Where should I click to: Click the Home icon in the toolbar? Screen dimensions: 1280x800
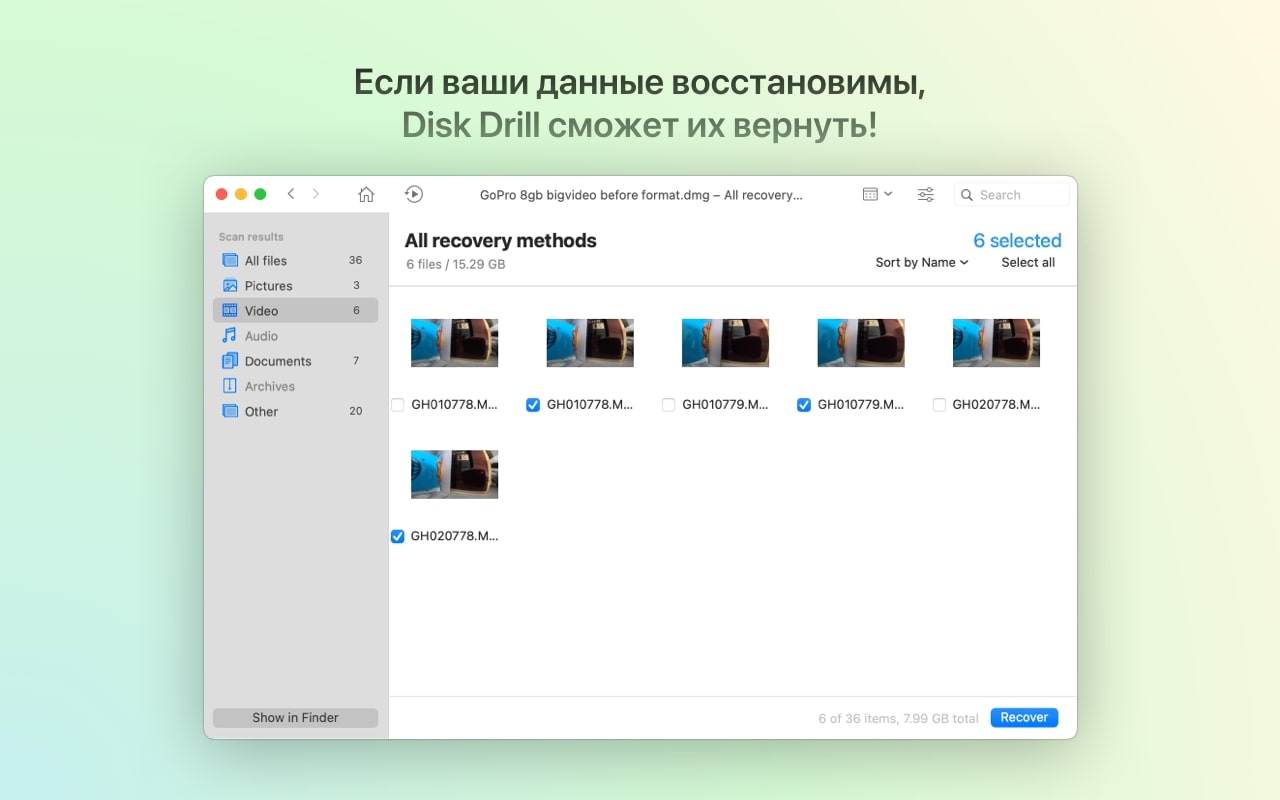coord(366,194)
